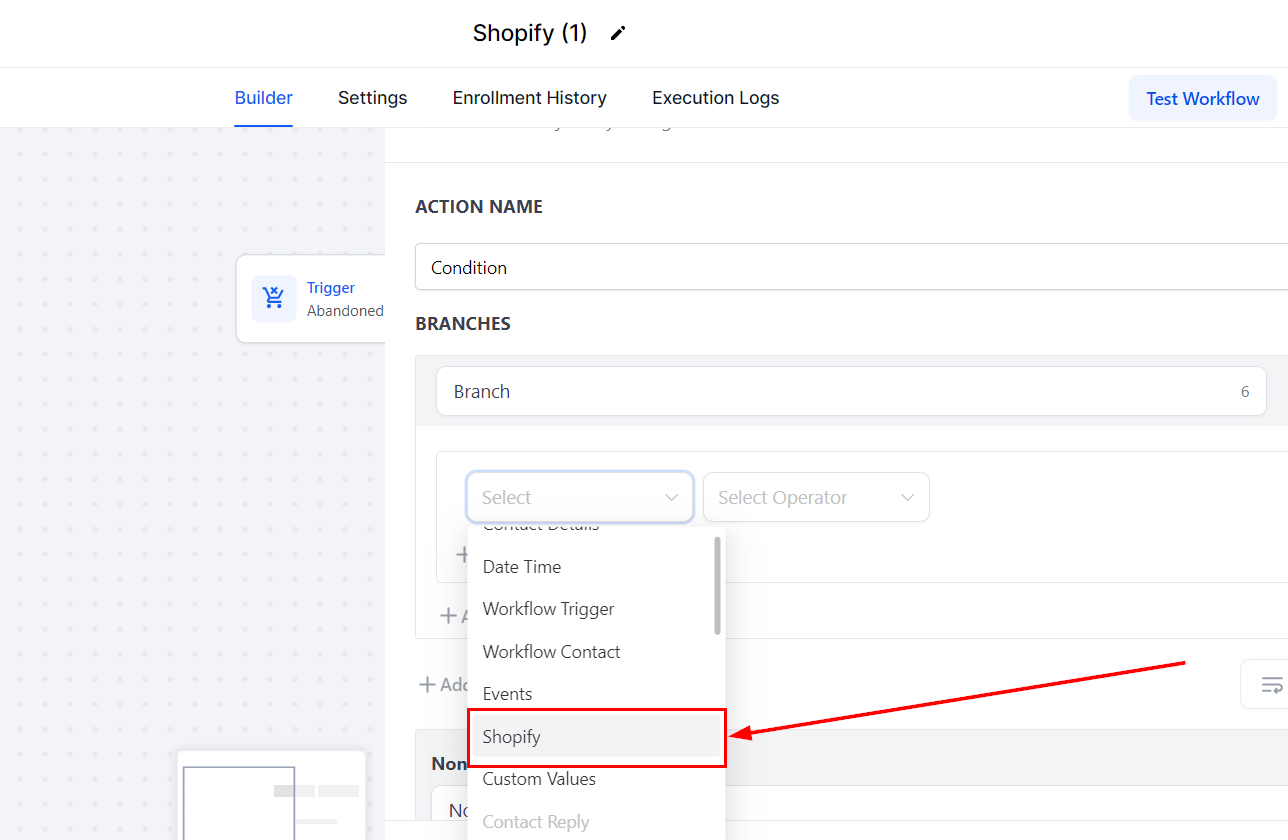The image size is (1288, 840).
Task: Open the Builder tab
Action: pos(263,98)
